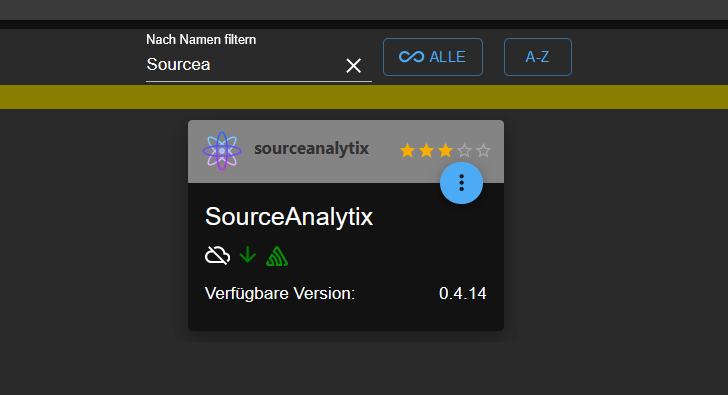Select the fifth rating star
The image size is (728, 395).
(483, 150)
